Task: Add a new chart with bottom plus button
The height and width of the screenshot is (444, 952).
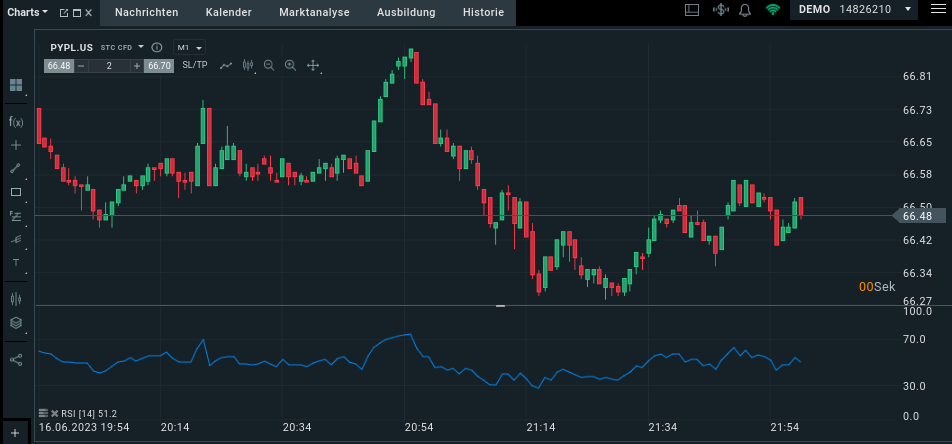Action: click(15, 433)
